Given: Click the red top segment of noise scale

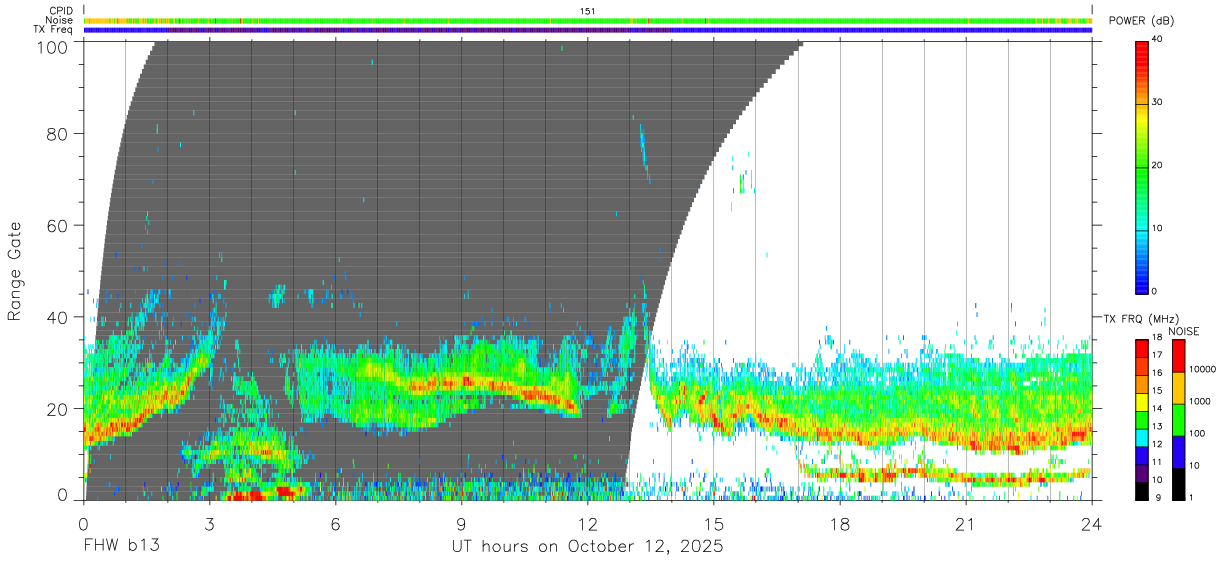Looking at the screenshot, I should (x=1177, y=356).
